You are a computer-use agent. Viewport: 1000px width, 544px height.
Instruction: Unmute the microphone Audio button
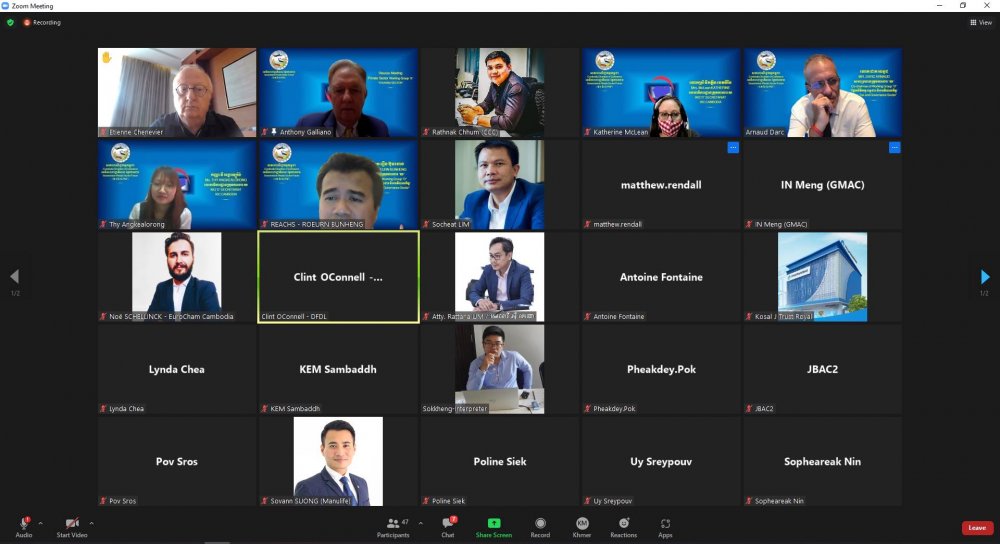pyautogui.click(x=23, y=525)
